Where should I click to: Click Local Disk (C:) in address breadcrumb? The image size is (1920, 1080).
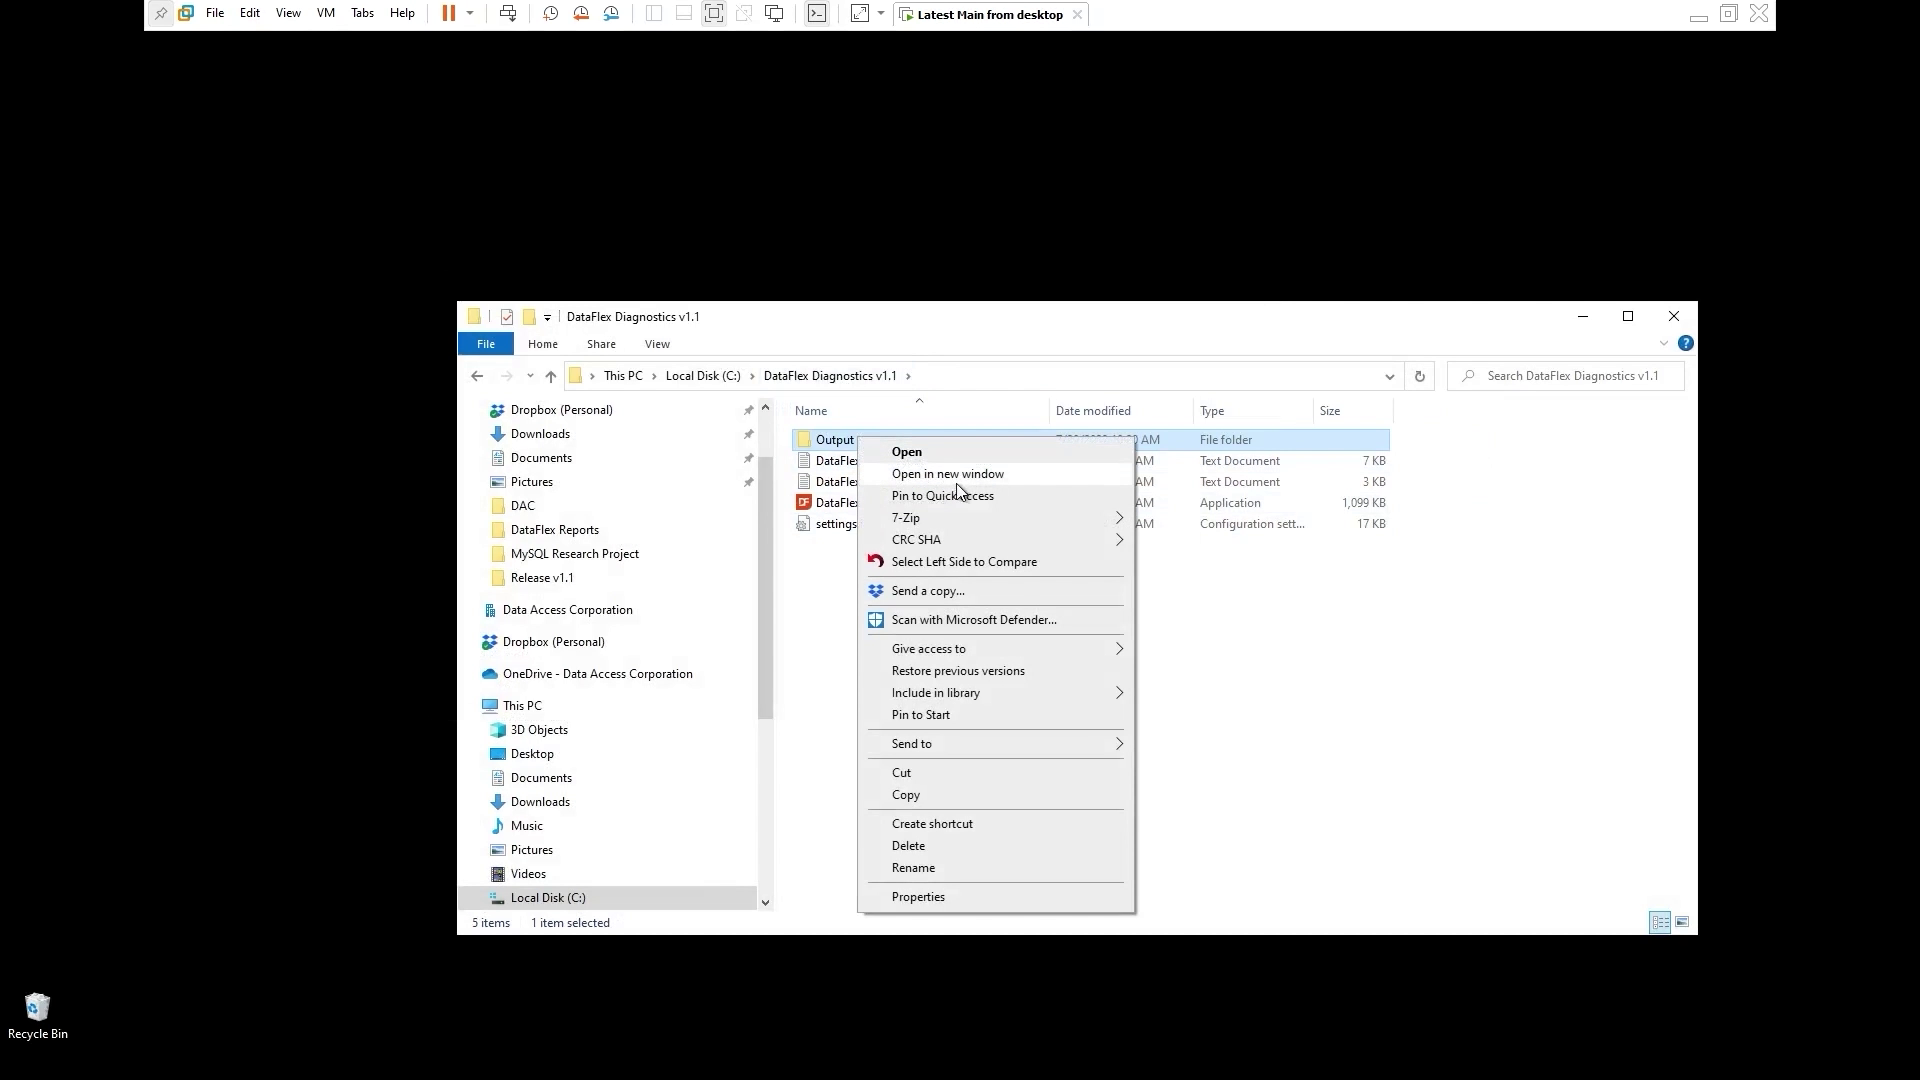pyautogui.click(x=703, y=376)
